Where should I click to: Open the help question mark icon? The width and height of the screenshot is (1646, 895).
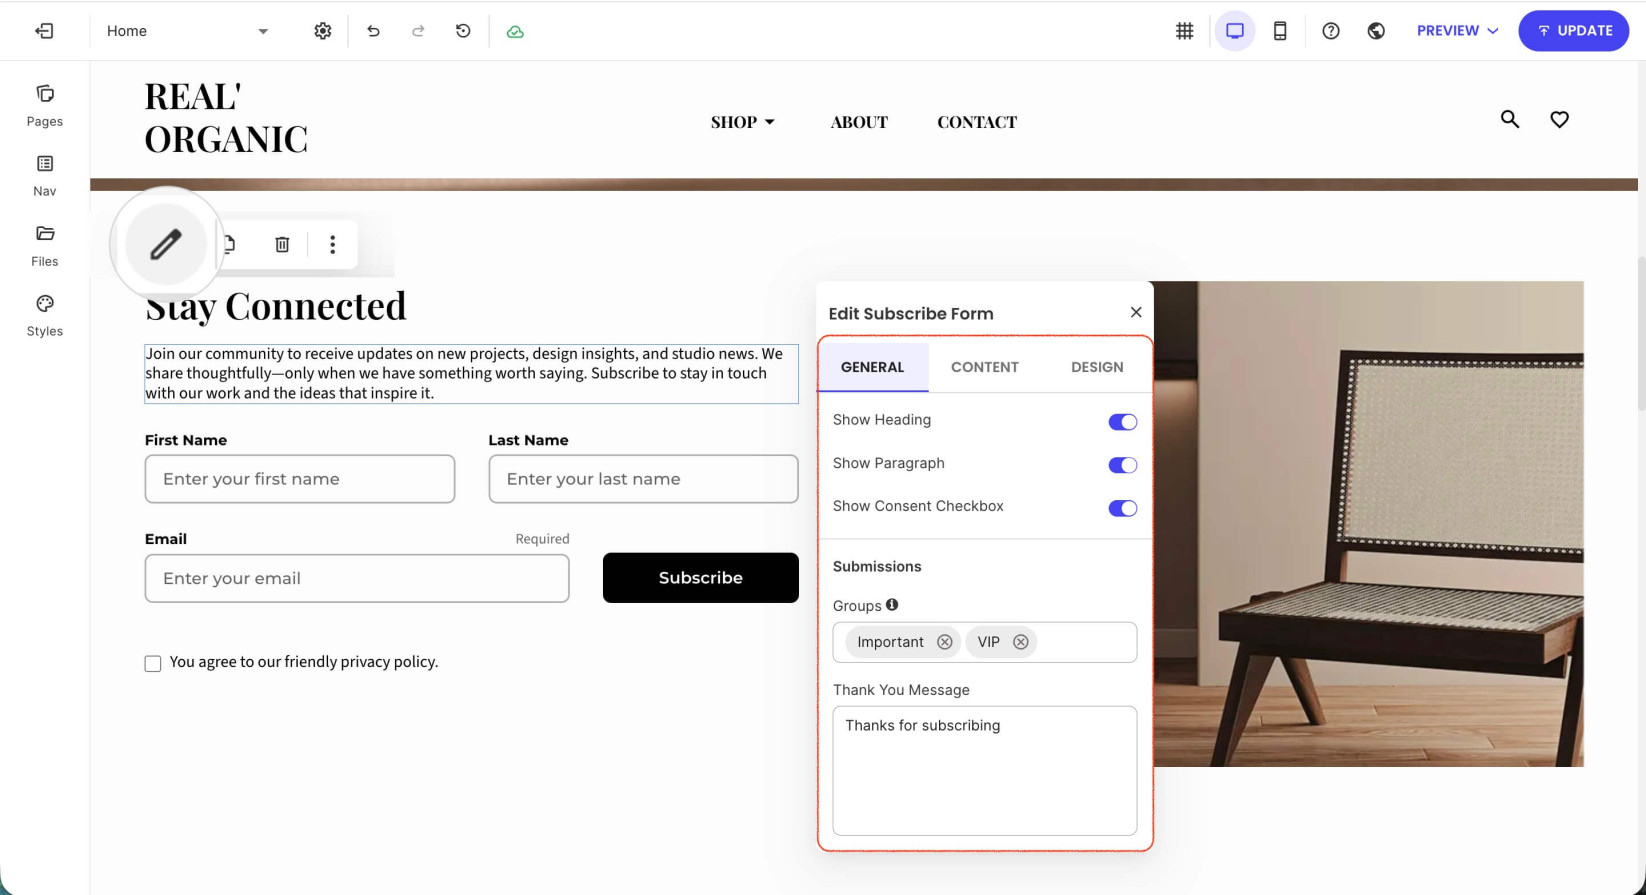point(1330,31)
